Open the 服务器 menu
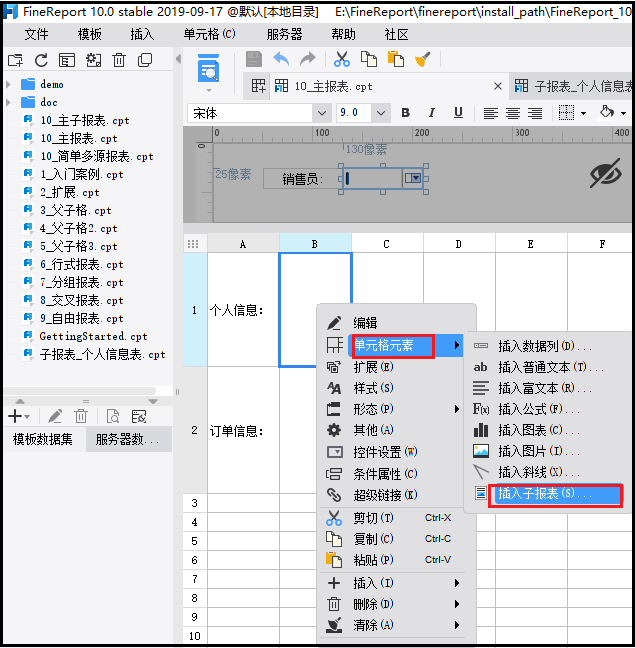The width and height of the screenshot is (635, 648). (x=284, y=34)
